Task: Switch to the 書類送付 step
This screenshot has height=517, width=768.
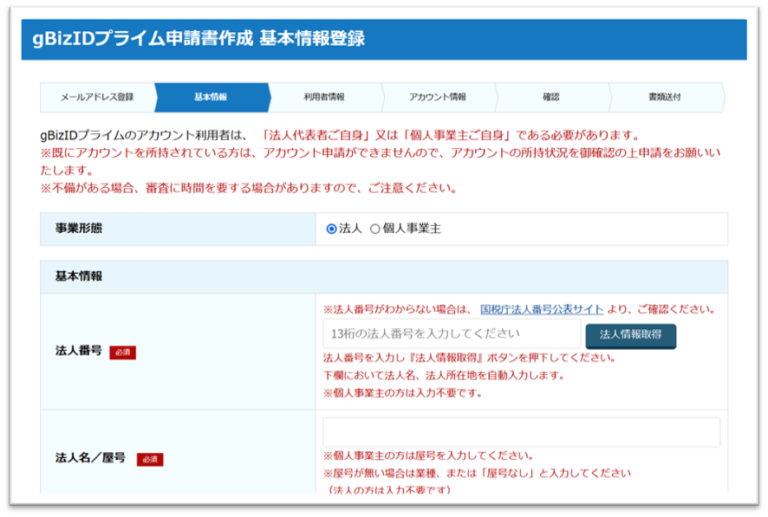Action: tap(664, 97)
